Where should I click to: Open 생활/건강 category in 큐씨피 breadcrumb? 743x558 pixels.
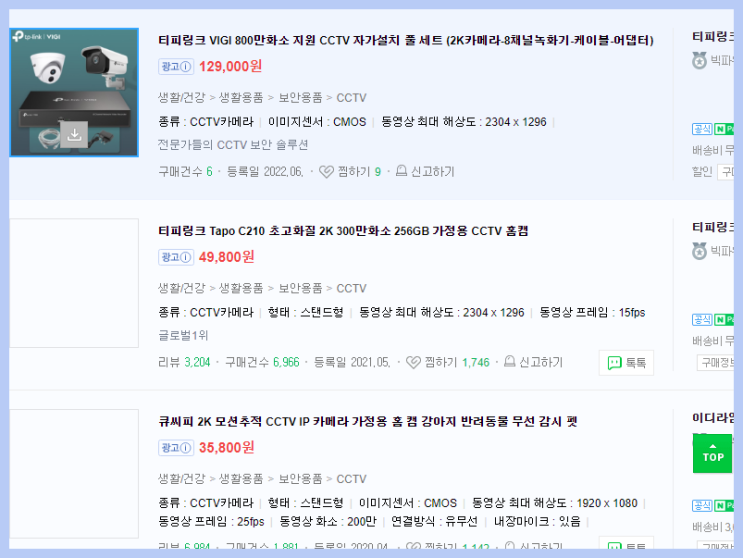tap(181, 479)
